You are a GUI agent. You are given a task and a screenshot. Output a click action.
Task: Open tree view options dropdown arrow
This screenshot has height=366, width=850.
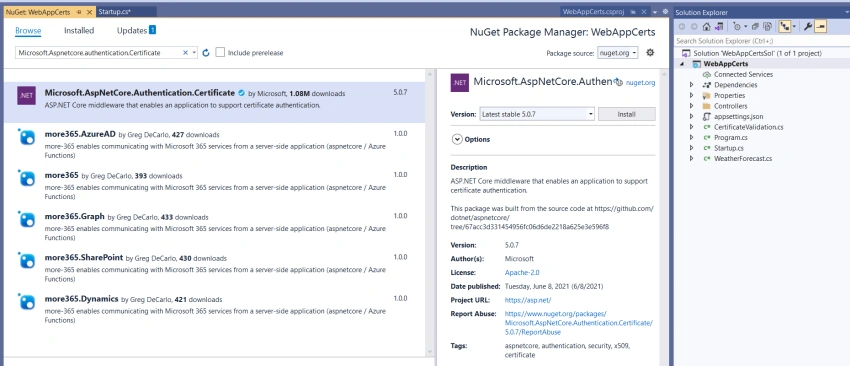(794, 26)
